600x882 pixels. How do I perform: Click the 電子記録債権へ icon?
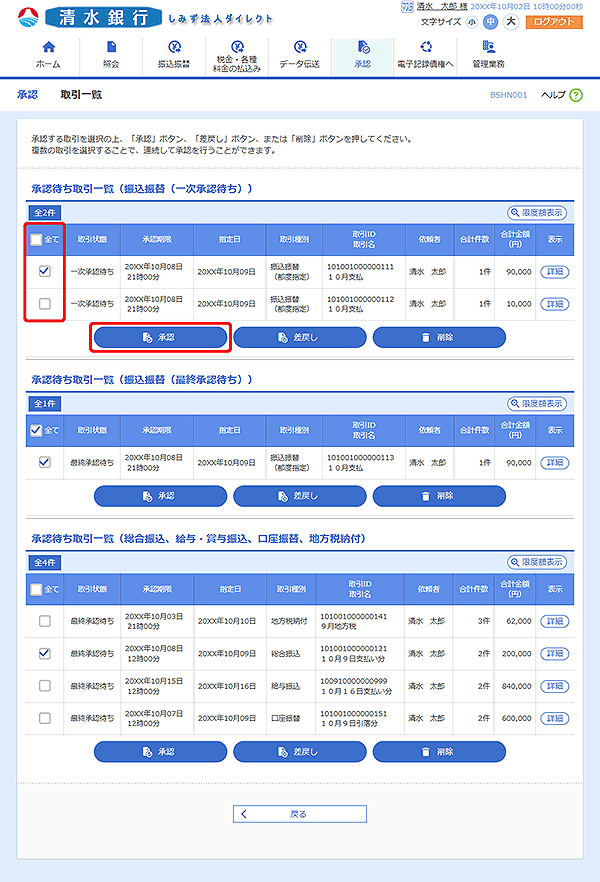(x=425, y=47)
